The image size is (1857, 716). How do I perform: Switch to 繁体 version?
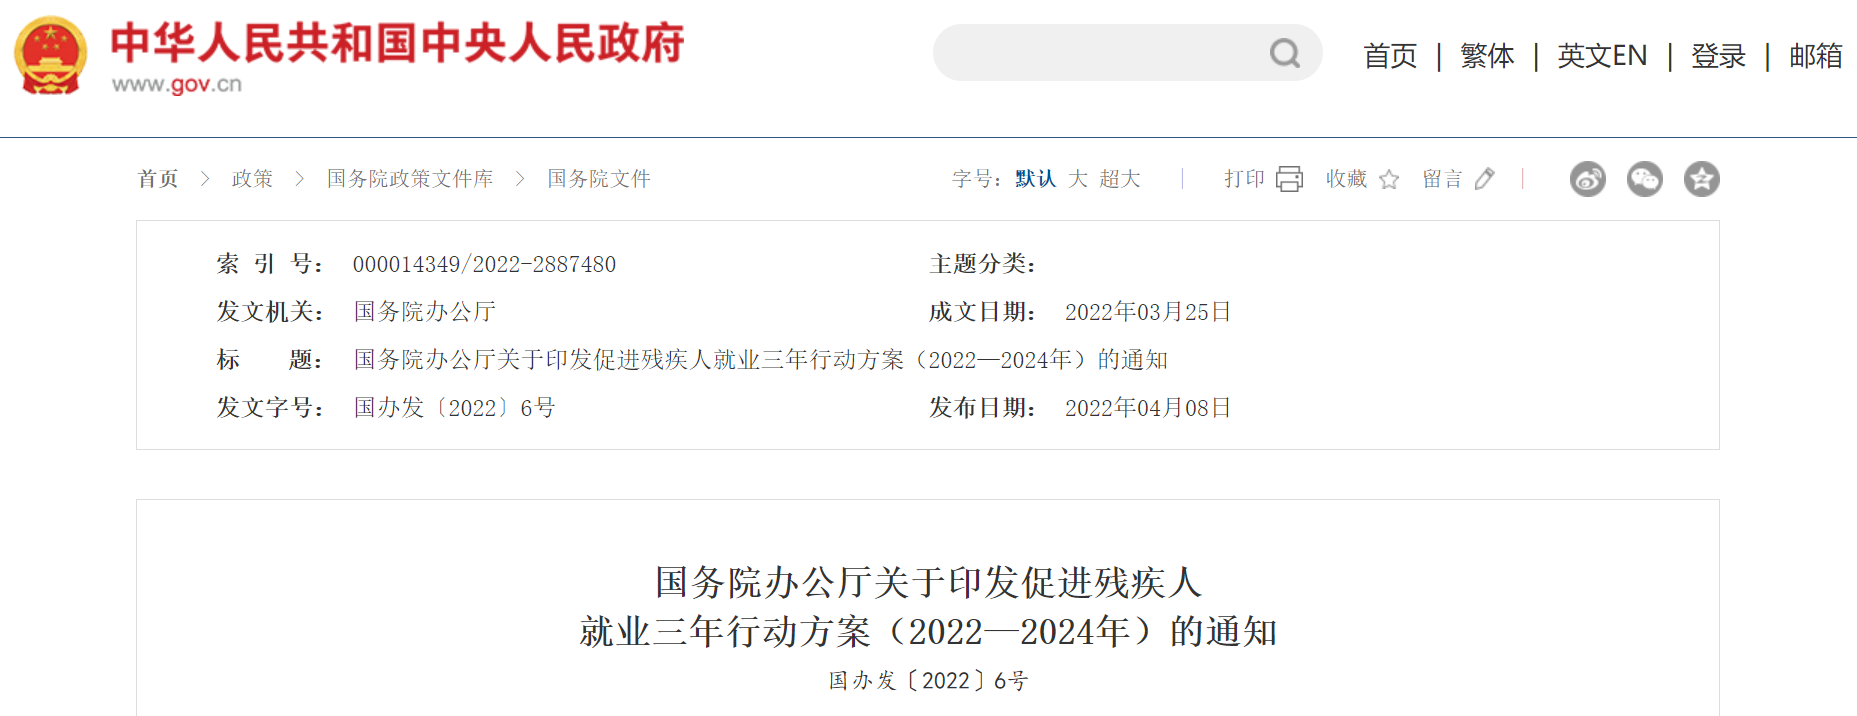point(1487,56)
